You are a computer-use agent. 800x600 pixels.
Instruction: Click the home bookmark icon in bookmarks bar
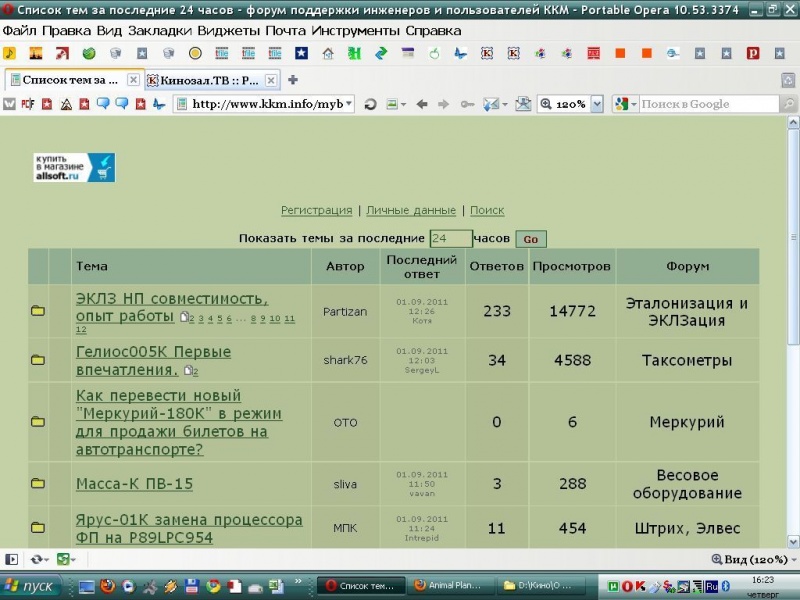click(x=327, y=53)
